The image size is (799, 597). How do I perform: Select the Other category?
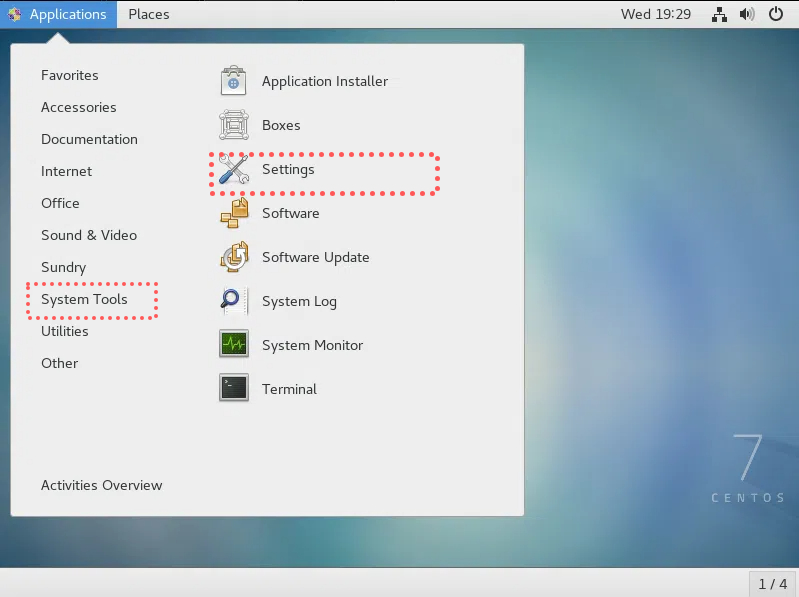(60, 363)
